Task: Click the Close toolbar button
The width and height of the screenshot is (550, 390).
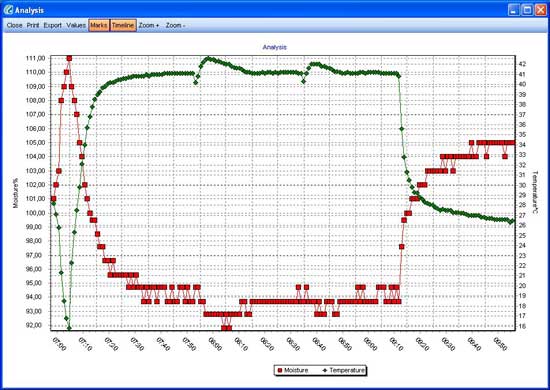Action: coord(14,25)
